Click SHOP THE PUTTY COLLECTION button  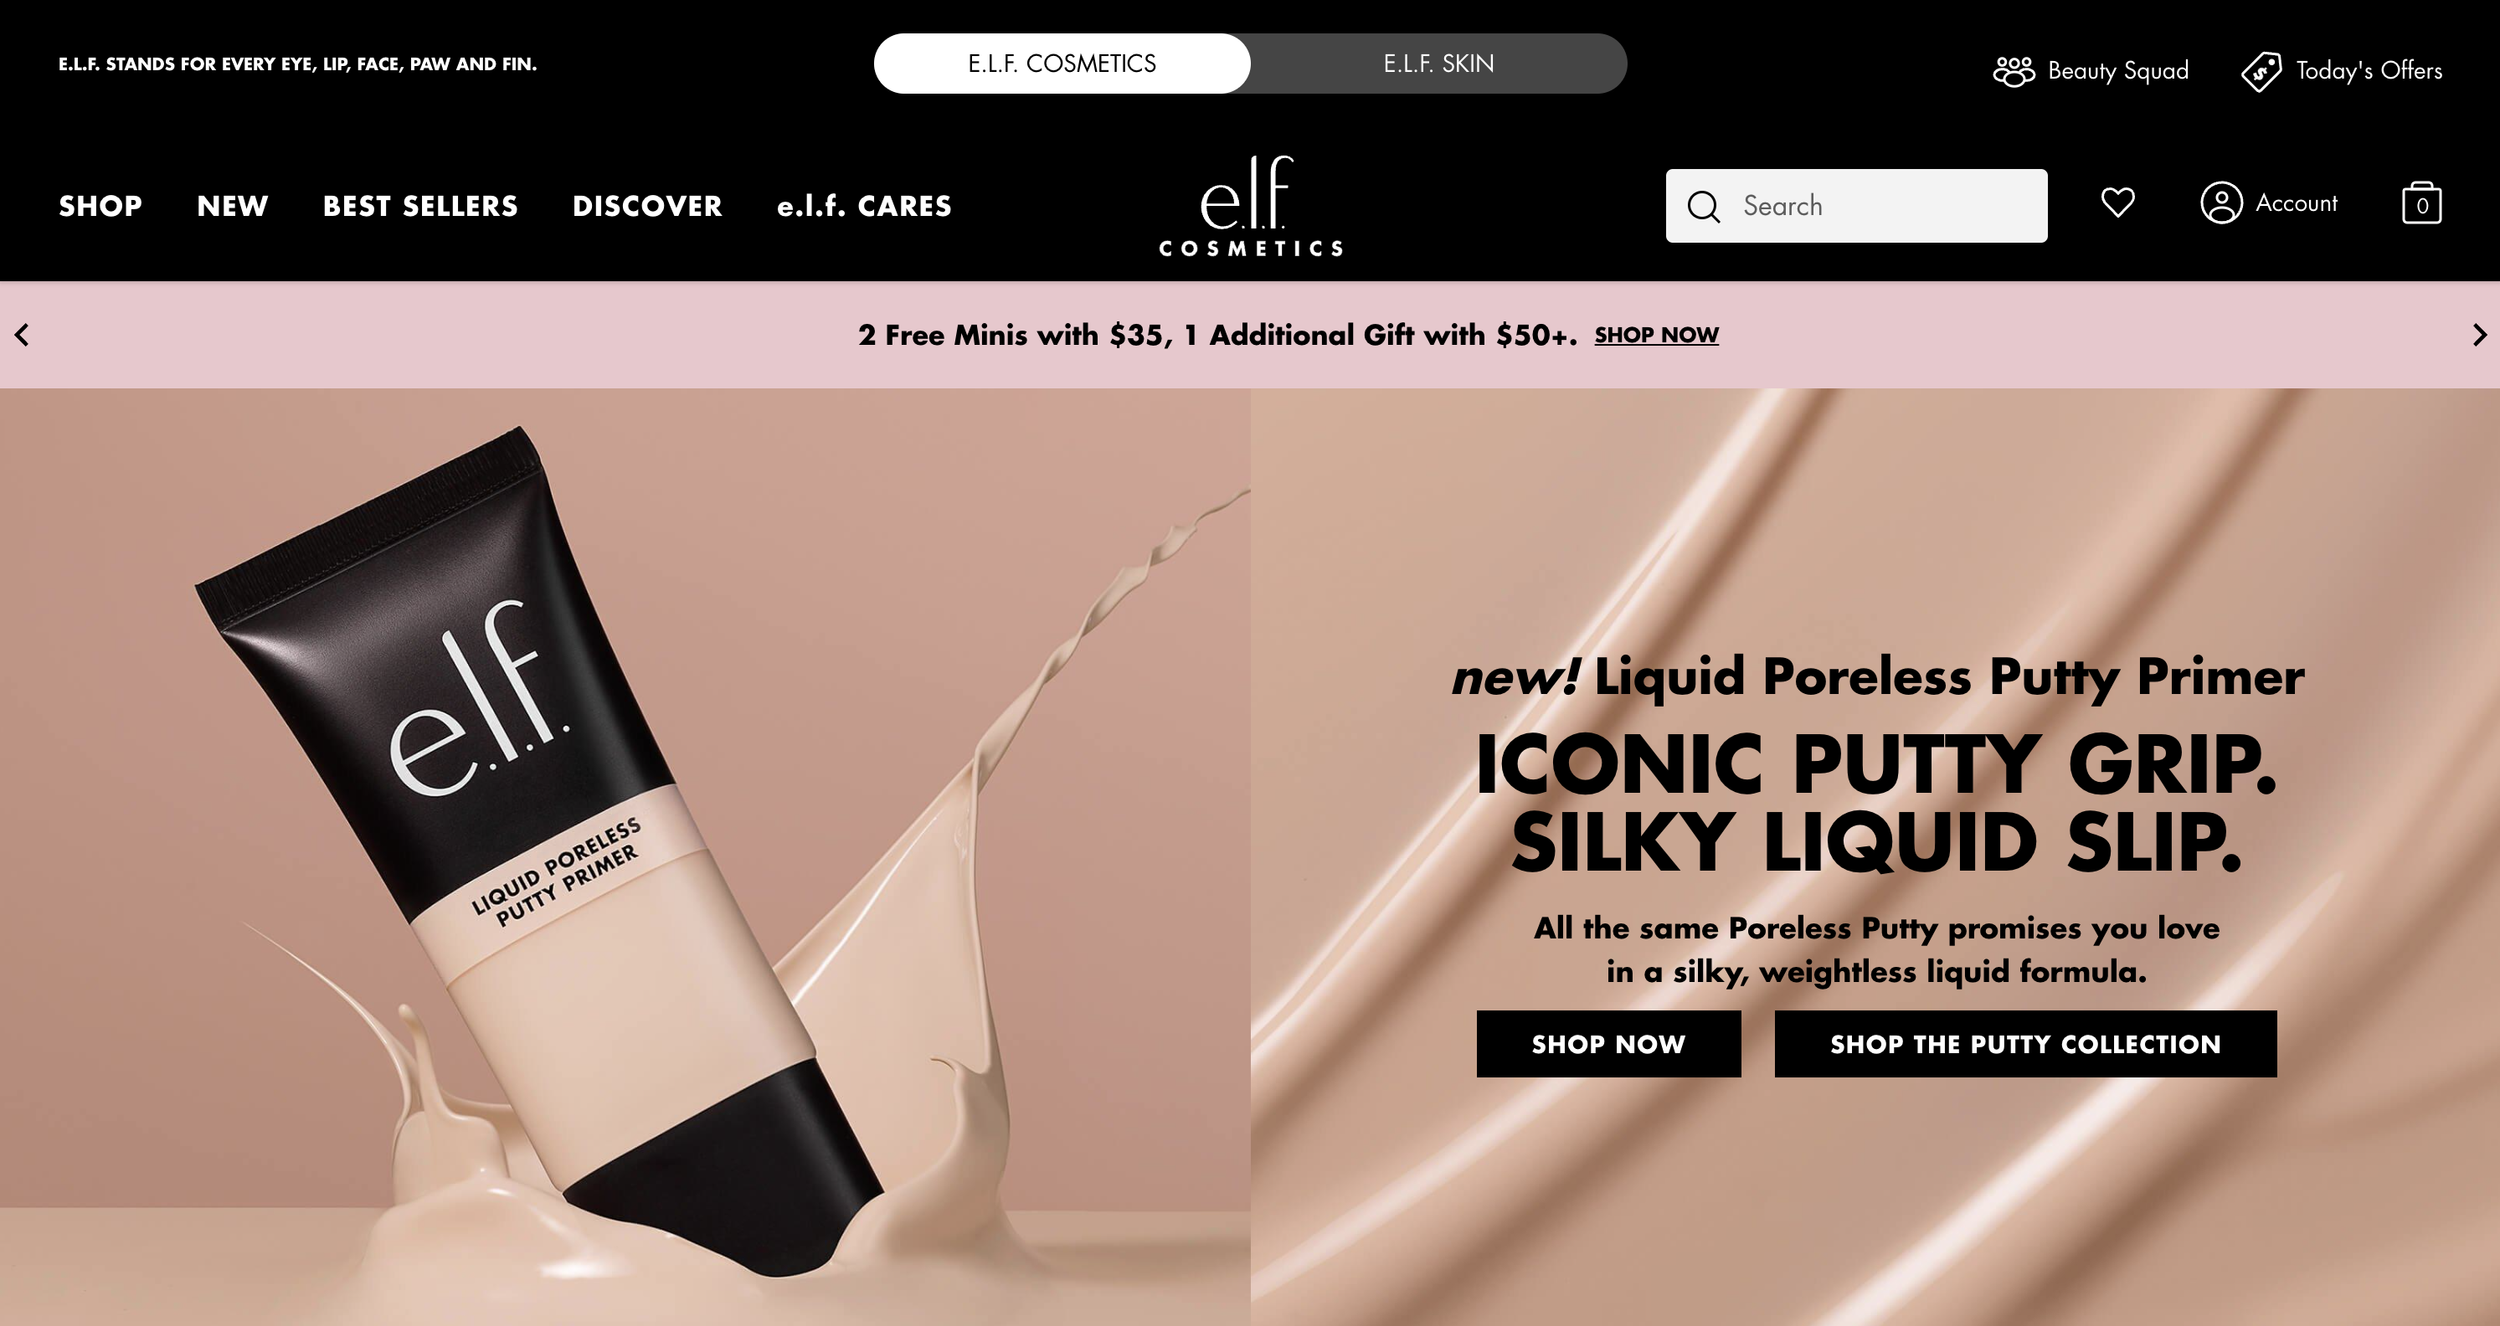click(2025, 1044)
